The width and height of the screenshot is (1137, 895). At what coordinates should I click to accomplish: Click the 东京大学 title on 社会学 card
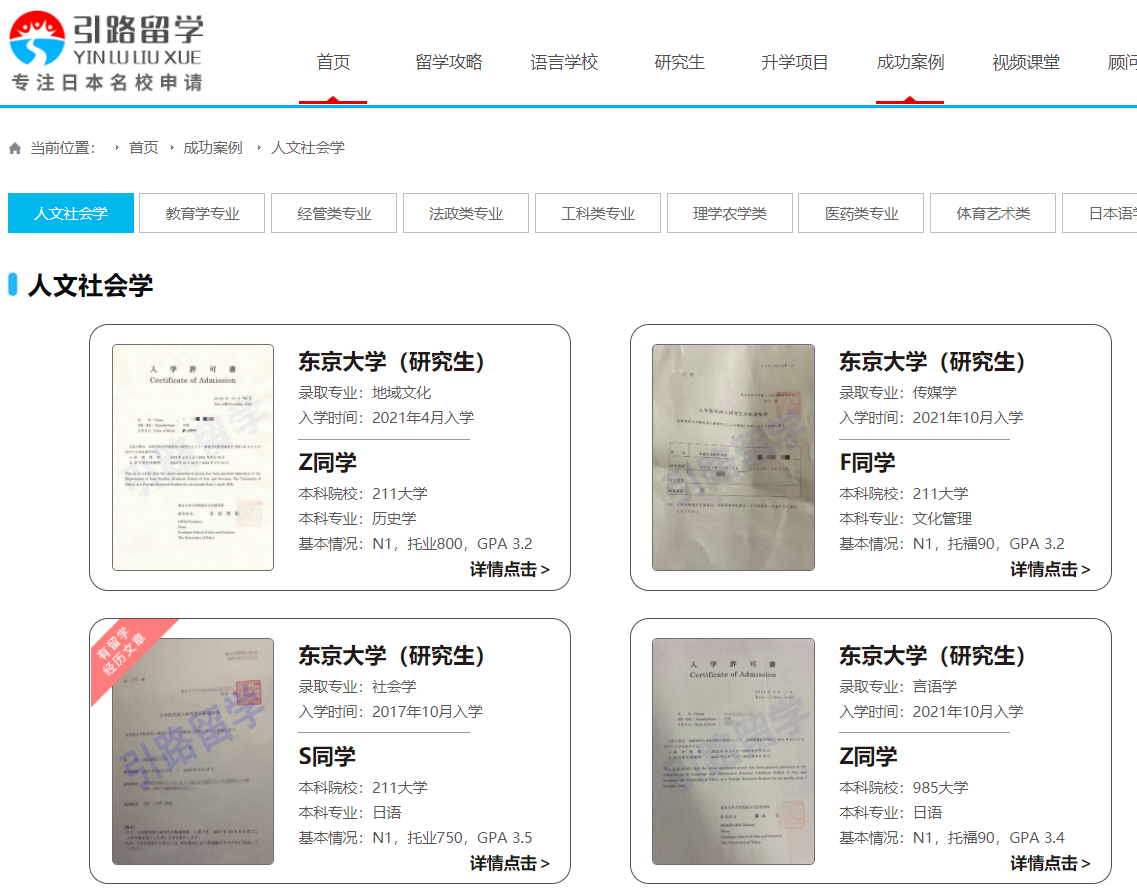pos(392,656)
